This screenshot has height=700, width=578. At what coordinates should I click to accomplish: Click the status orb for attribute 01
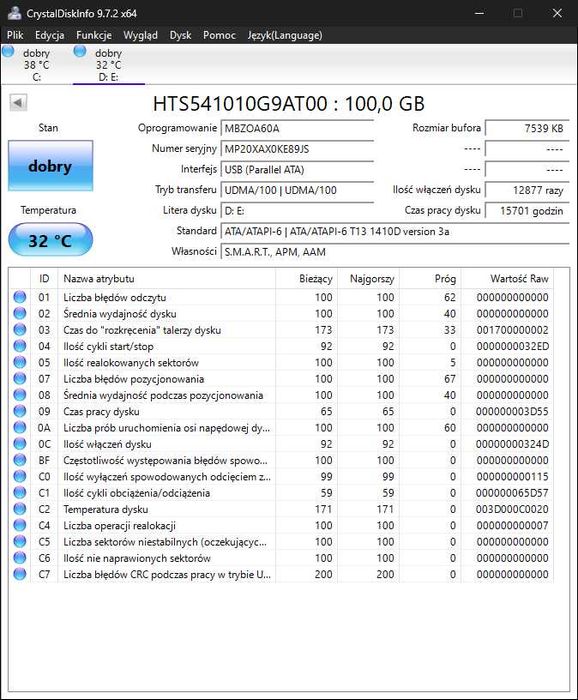pos(20,297)
